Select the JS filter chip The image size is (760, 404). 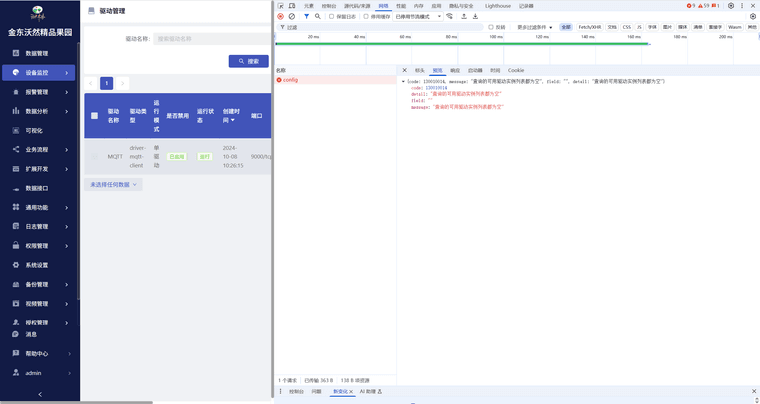click(639, 28)
